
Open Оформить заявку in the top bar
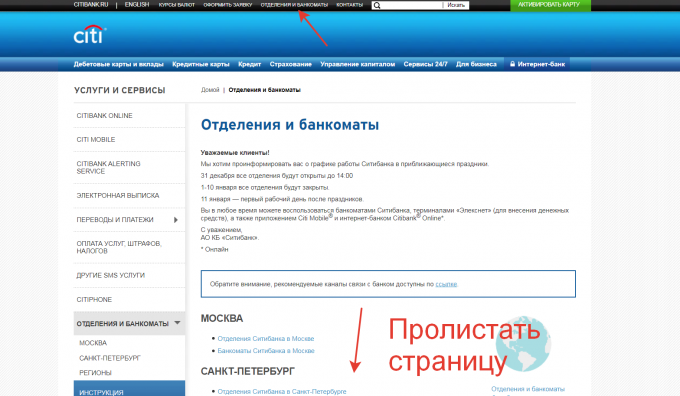pos(228,5)
